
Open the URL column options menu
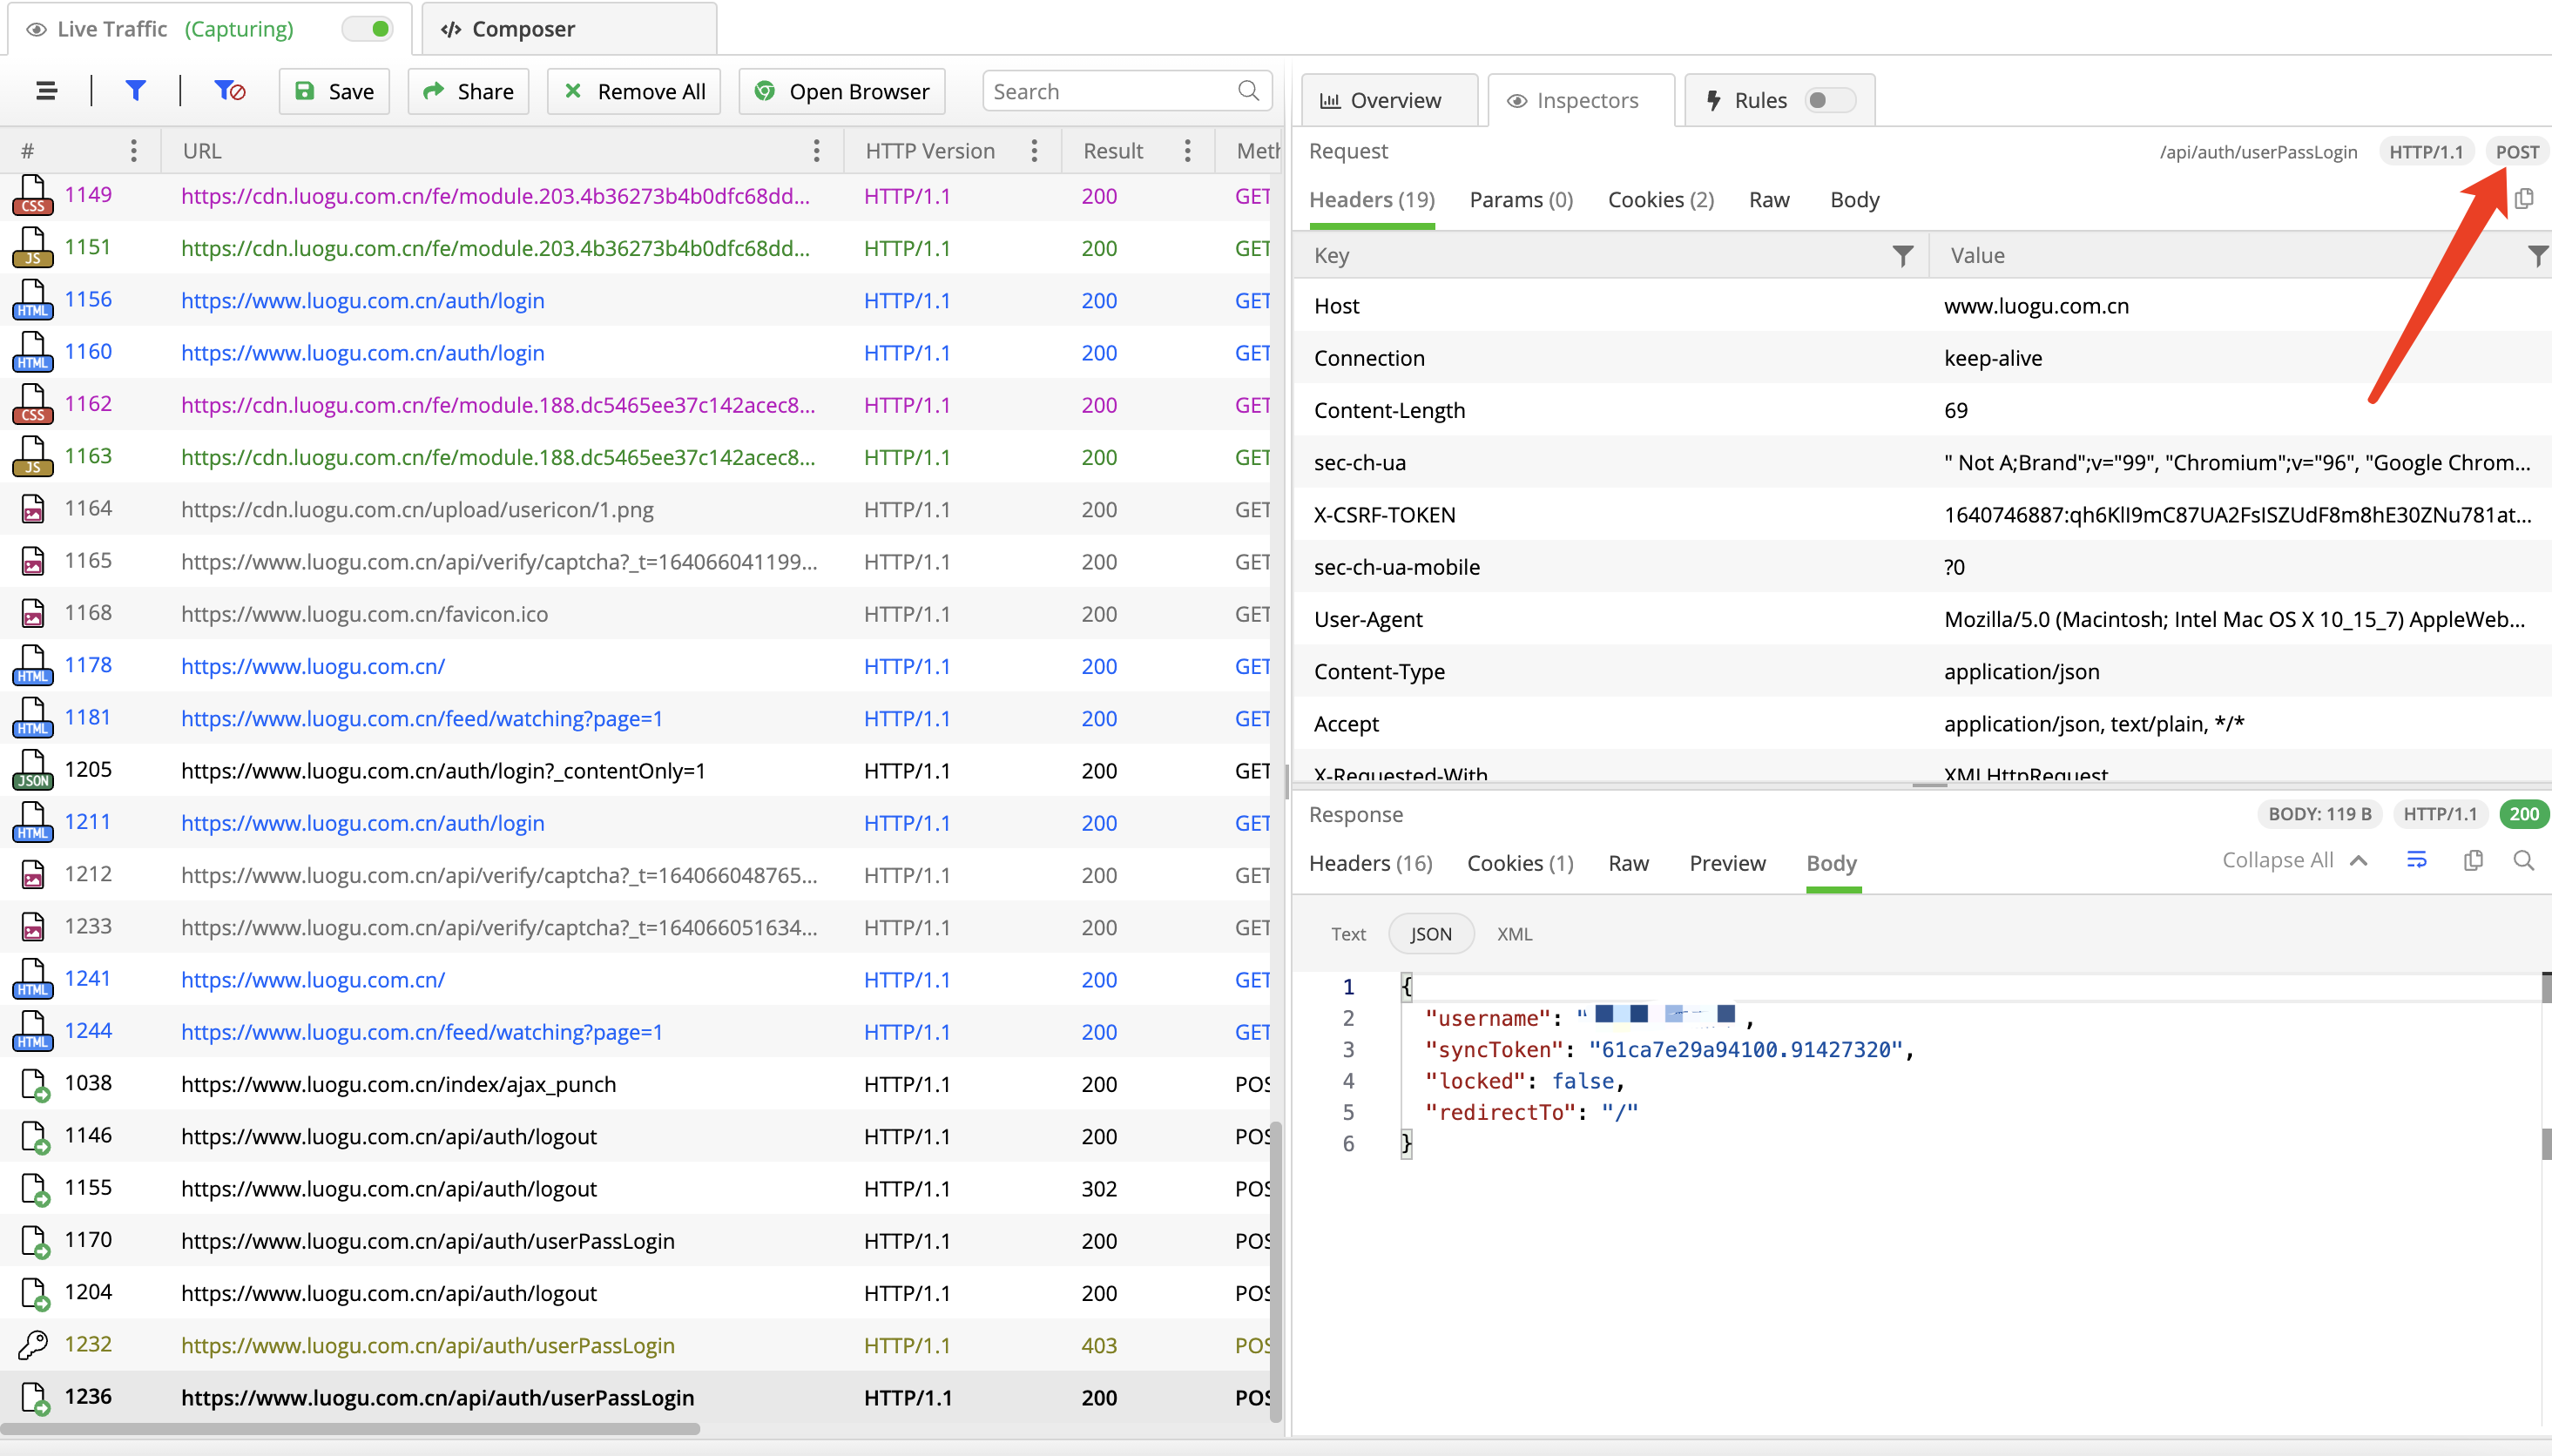tap(817, 151)
